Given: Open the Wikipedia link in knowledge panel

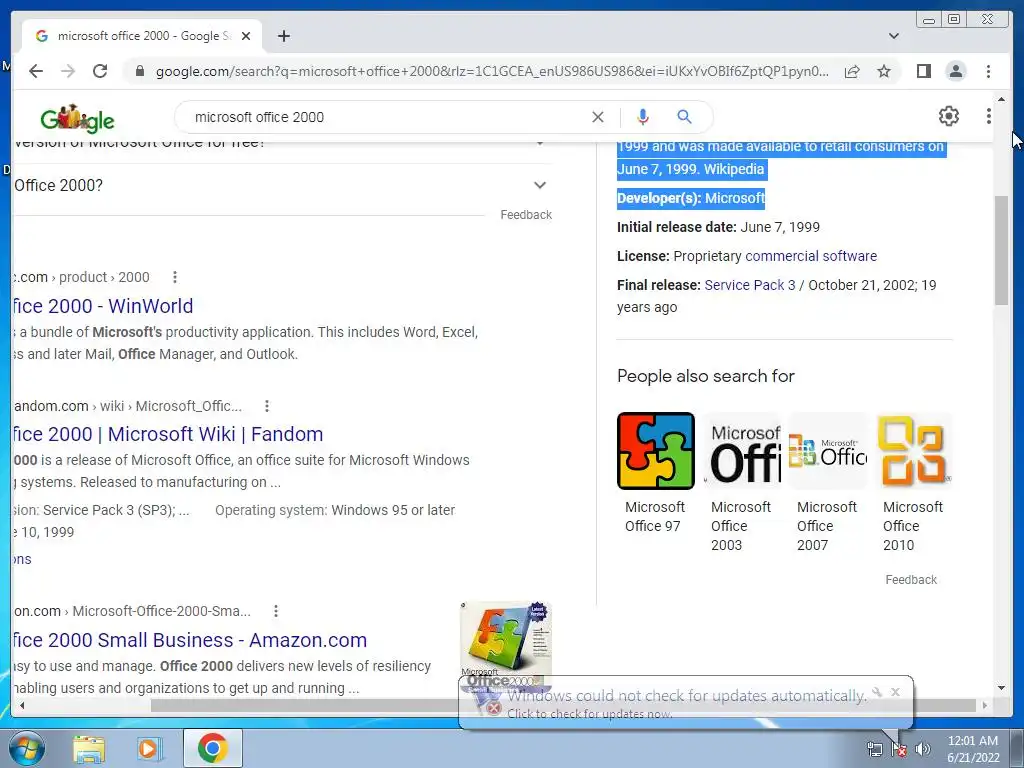Looking at the screenshot, I should pos(733,169).
